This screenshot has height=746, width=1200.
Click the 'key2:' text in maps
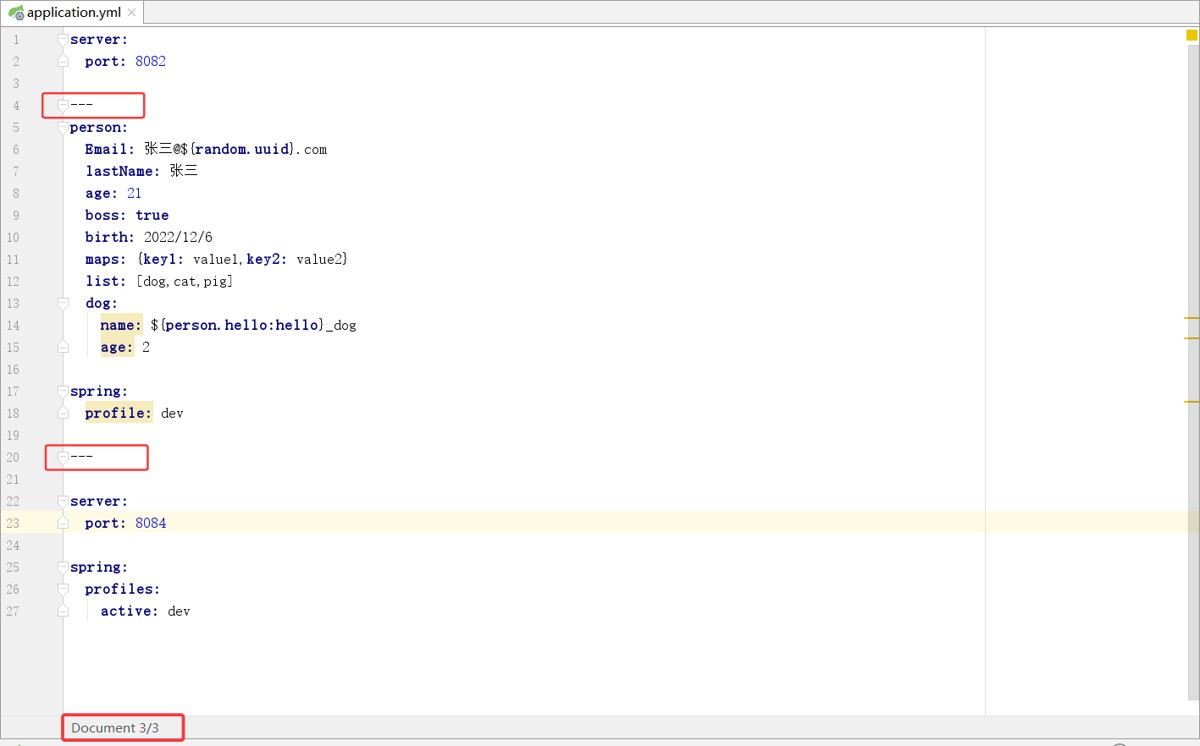click(267, 259)
